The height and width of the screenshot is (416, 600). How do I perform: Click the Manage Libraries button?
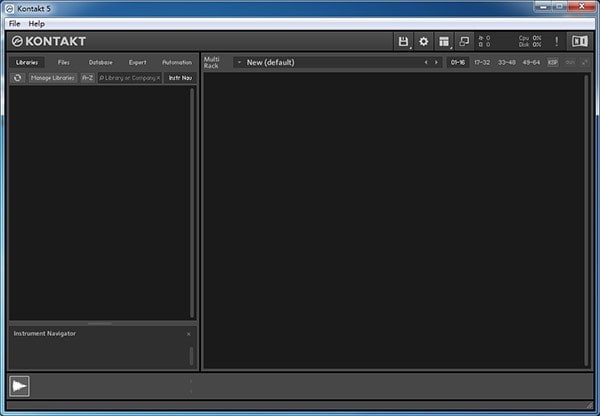(53, 78)
